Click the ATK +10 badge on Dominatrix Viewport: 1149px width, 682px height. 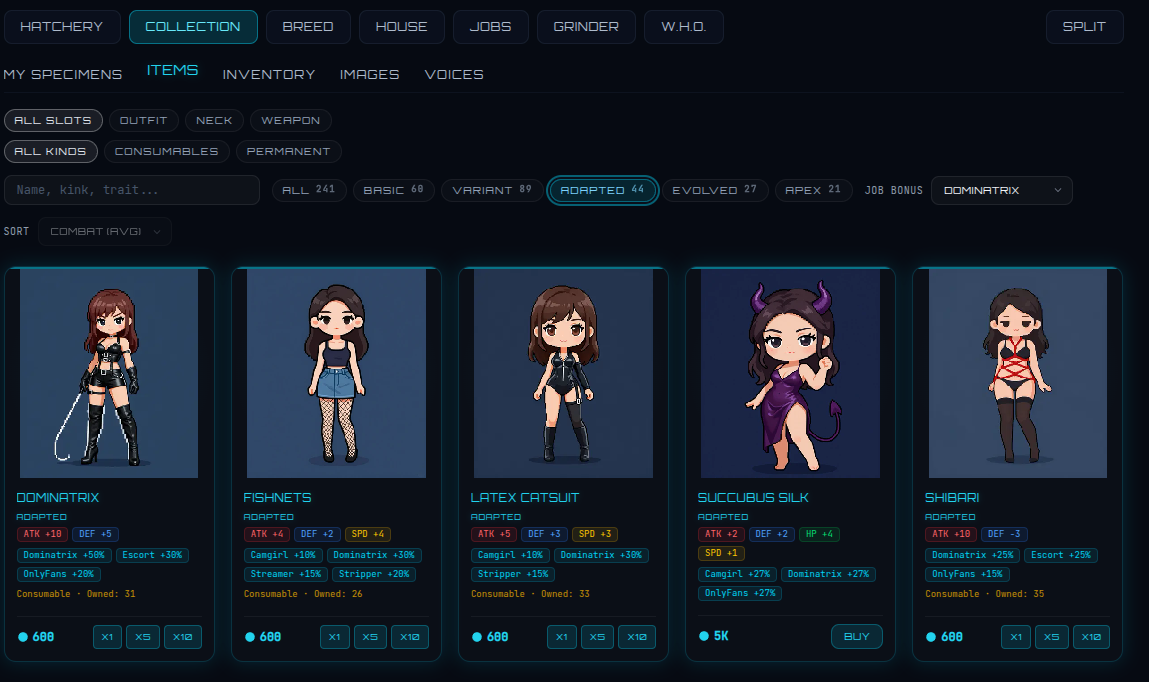(x=43, y=534)
